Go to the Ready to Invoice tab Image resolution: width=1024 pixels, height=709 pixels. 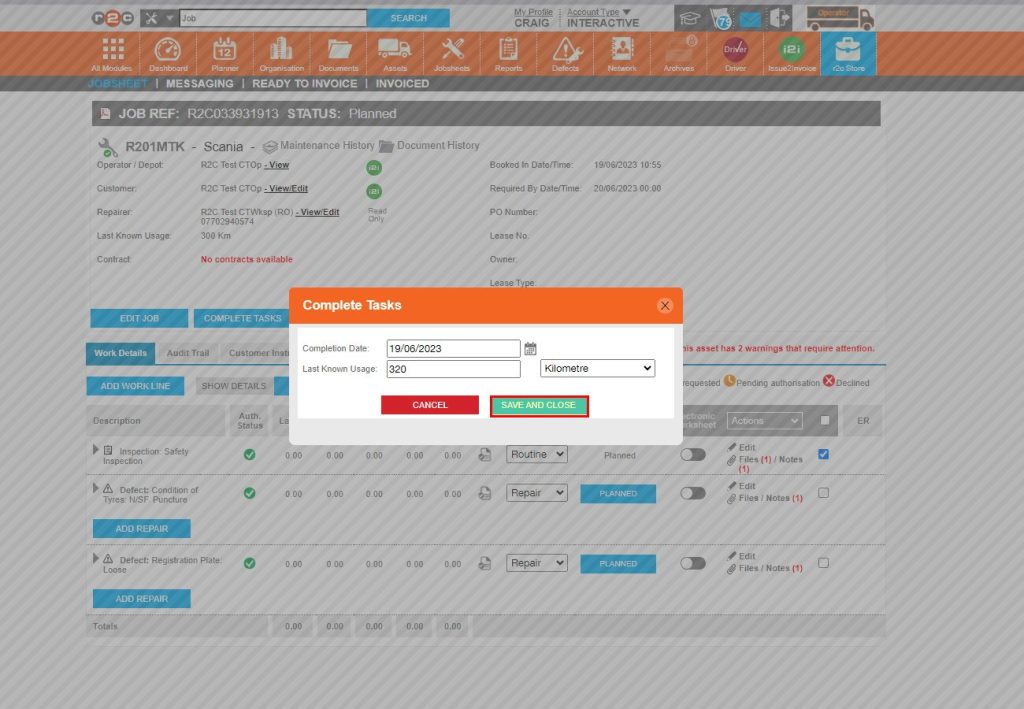pos(305,84)
